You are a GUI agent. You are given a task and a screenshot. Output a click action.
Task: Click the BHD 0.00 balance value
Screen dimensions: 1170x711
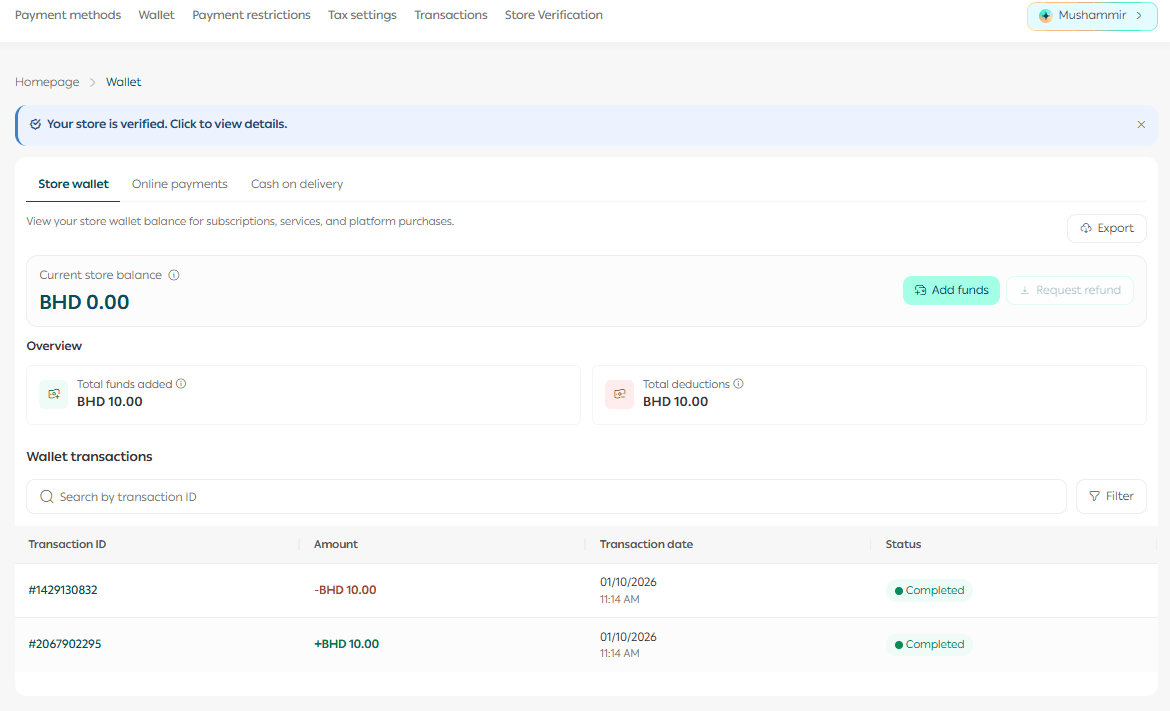point(84,302)
